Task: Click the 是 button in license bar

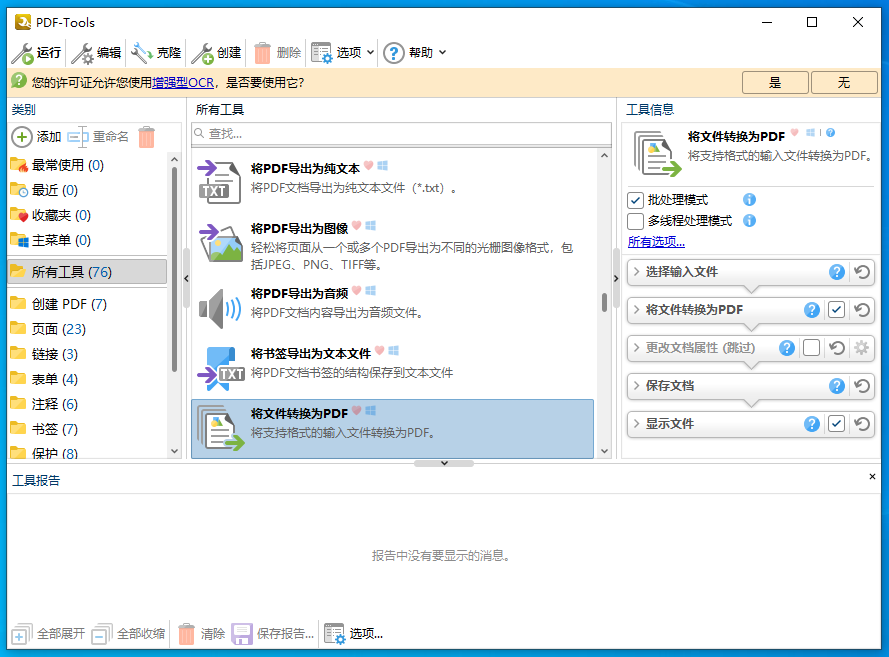Action: (x=775, y=83)
